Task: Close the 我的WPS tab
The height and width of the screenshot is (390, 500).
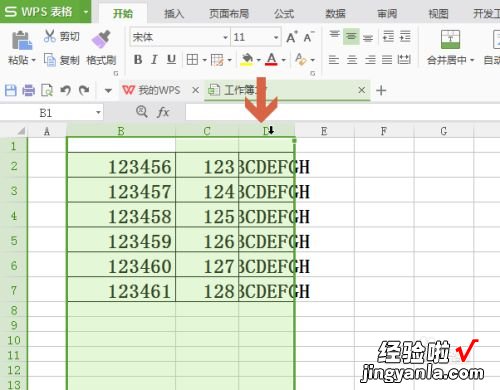Action: (x=196, y=90)
